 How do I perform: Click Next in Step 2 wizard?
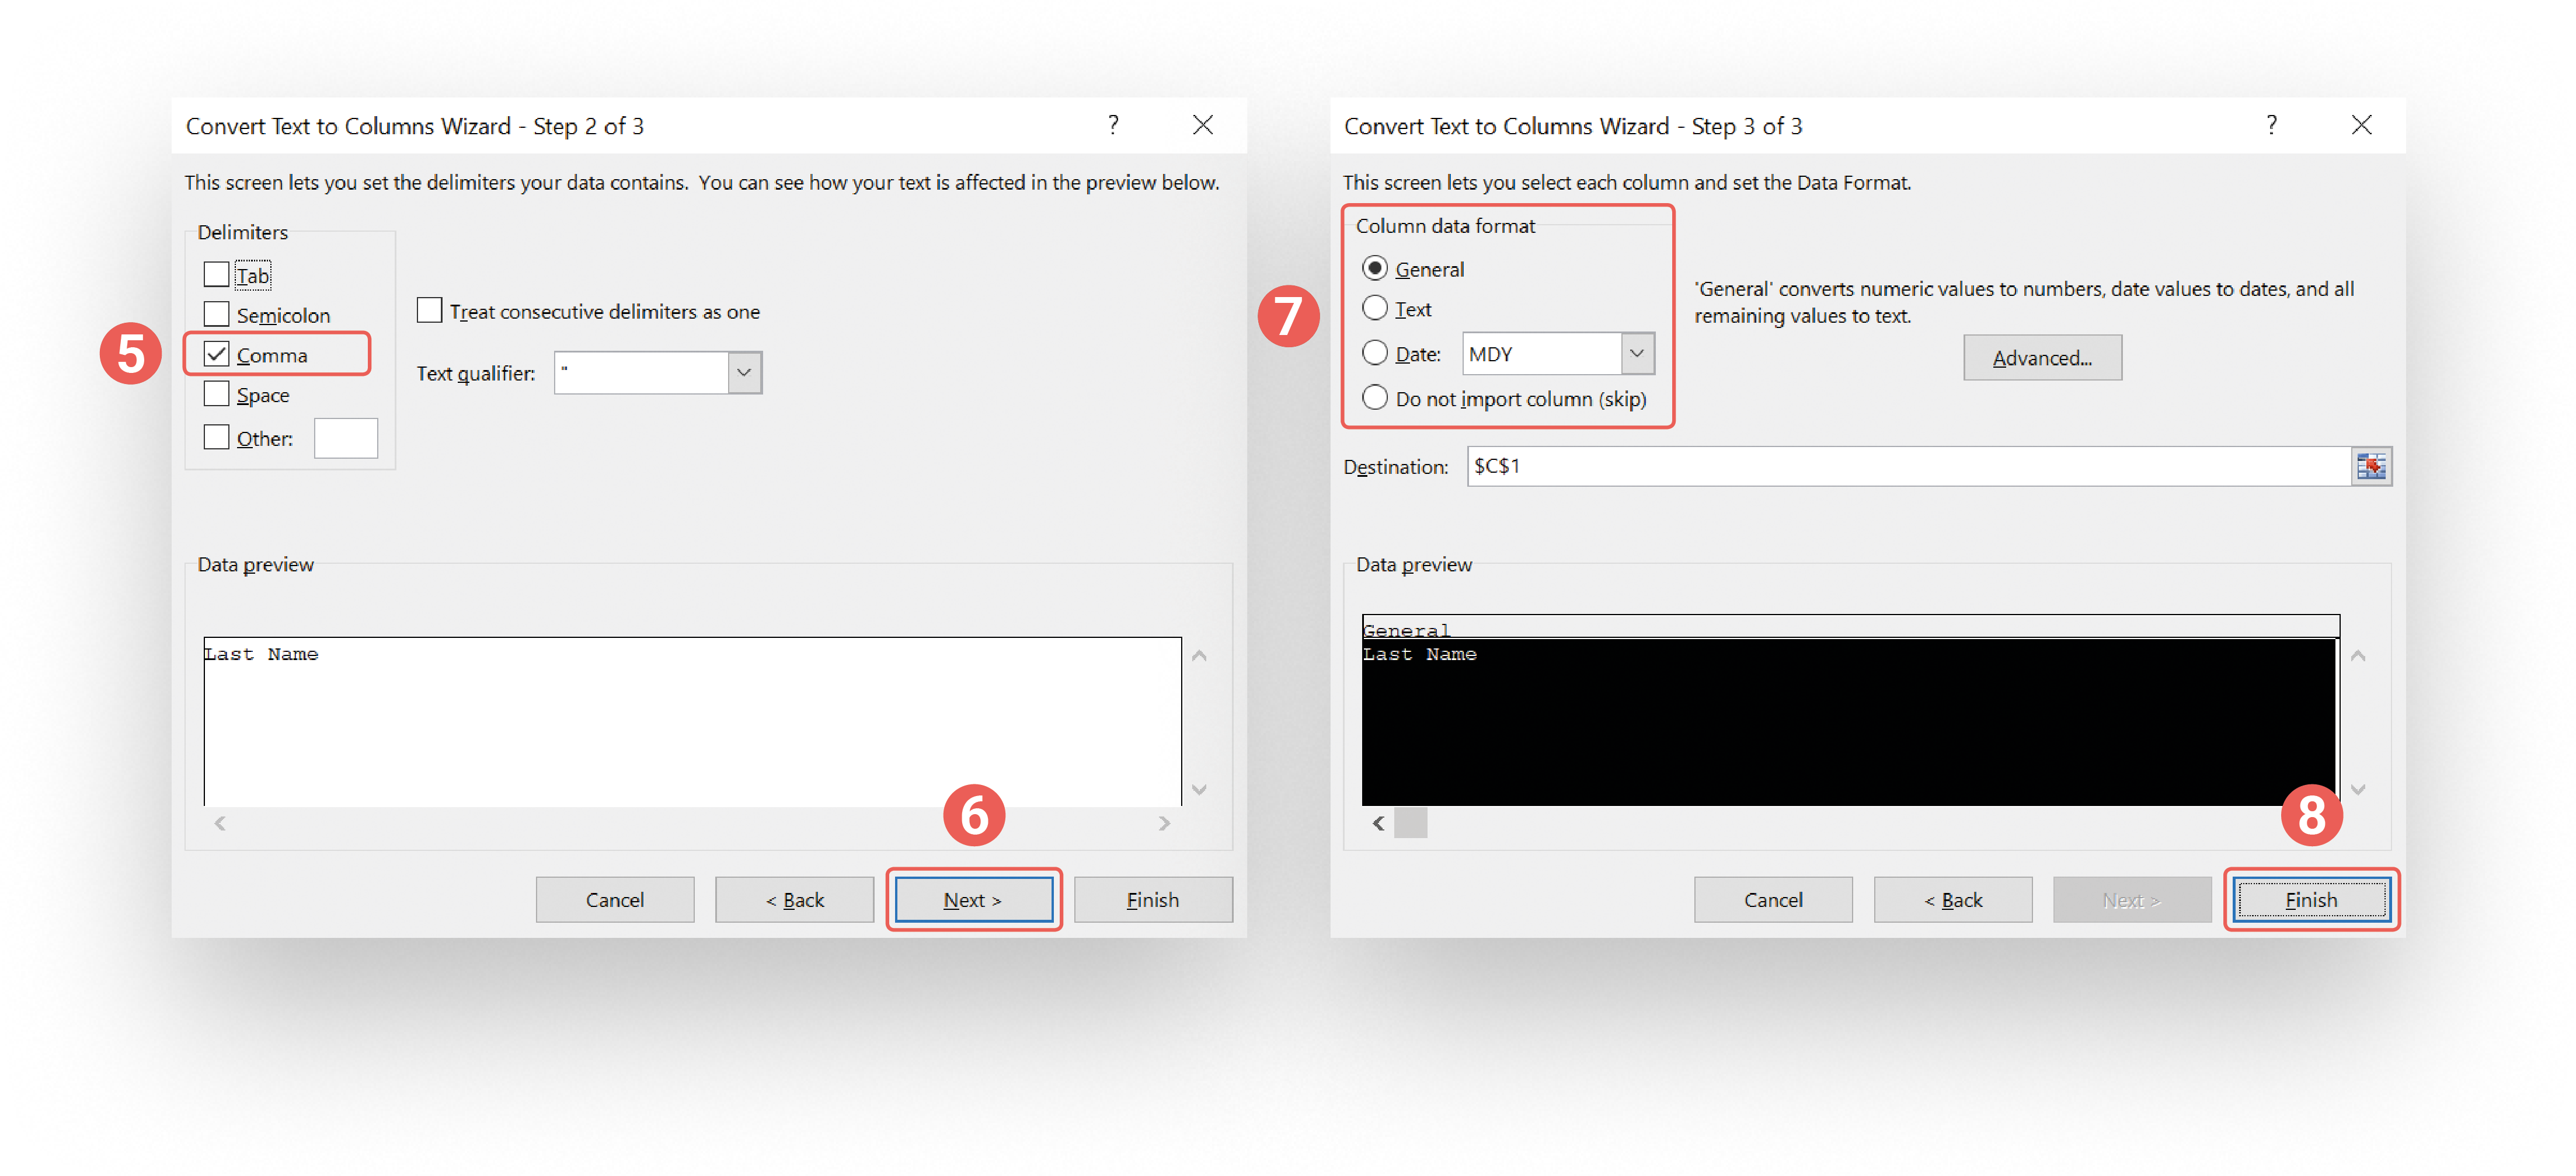coord(973,900)
